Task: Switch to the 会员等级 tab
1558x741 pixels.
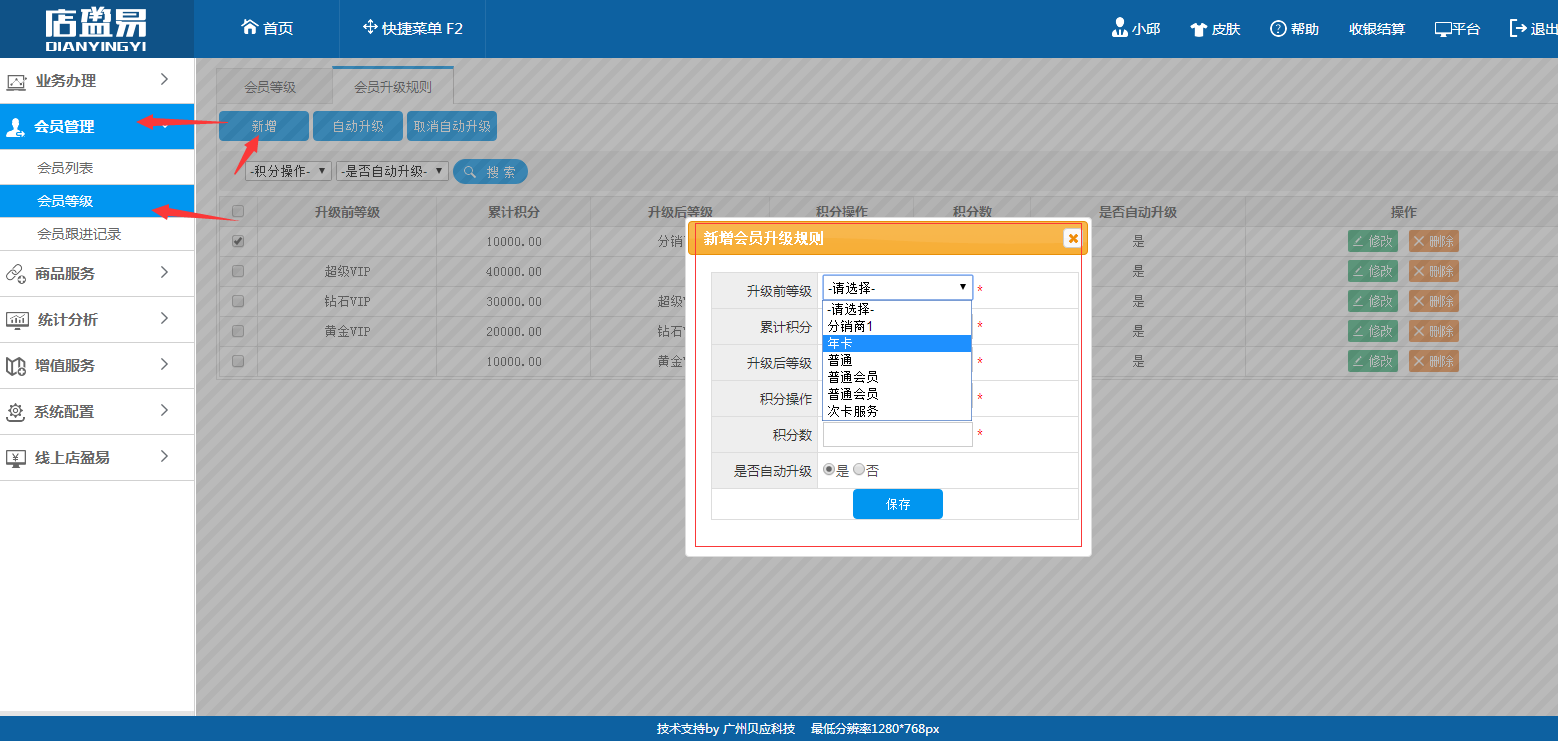Action: point(270,87)
